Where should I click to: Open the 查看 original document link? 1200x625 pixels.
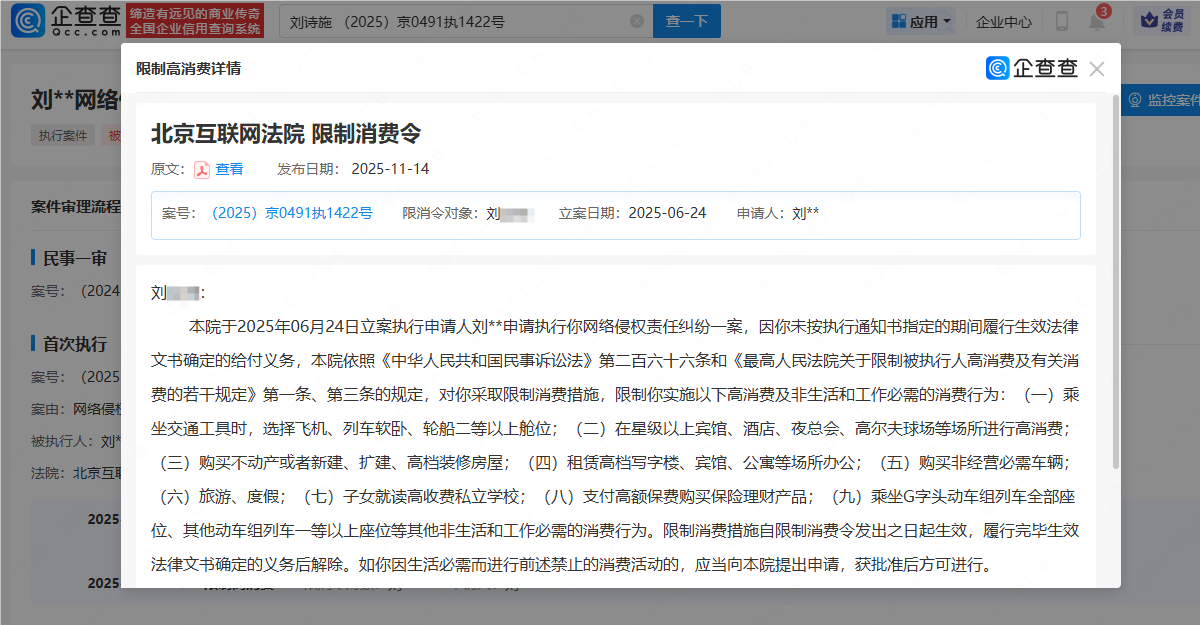point(229,169)
